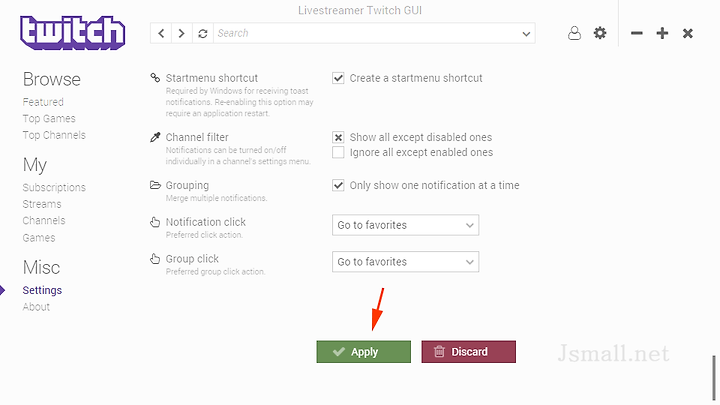Open Top Games in the sidebar

49,118
